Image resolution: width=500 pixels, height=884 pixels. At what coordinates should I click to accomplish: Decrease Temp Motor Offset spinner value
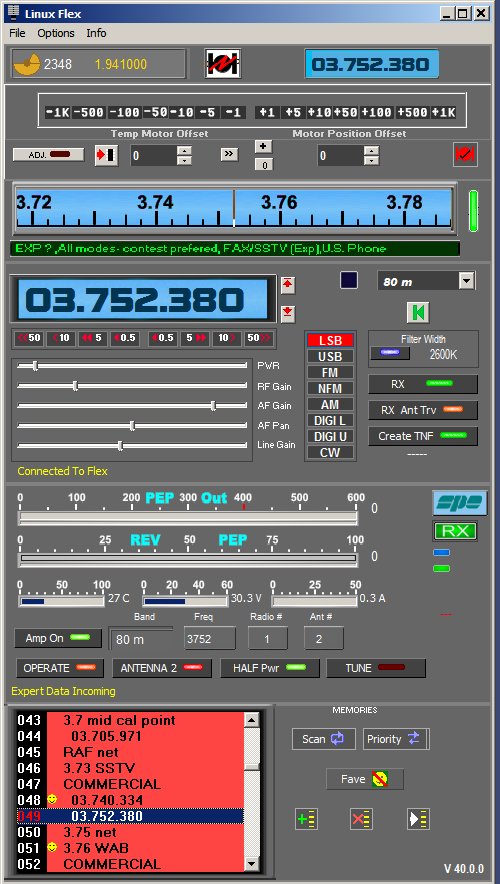(184, 160)
